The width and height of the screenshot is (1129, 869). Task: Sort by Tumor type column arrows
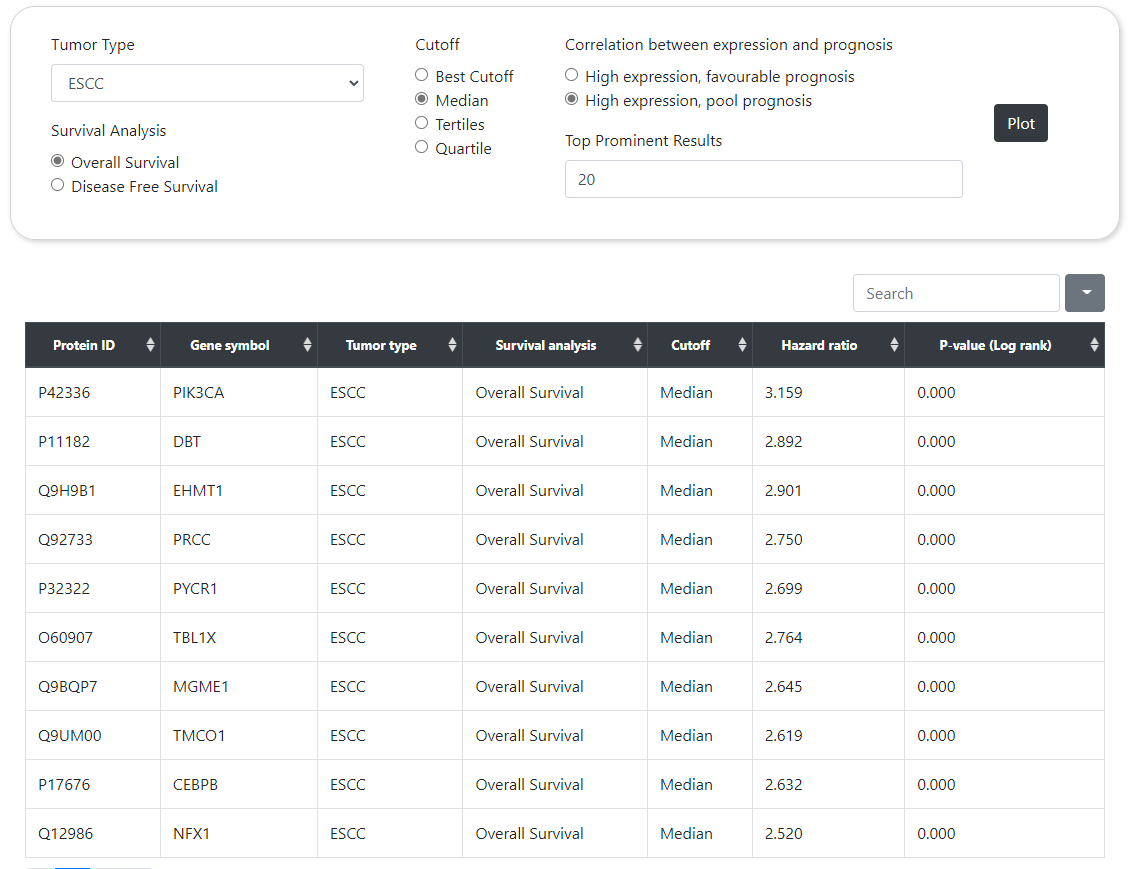[x=452, y=345]
